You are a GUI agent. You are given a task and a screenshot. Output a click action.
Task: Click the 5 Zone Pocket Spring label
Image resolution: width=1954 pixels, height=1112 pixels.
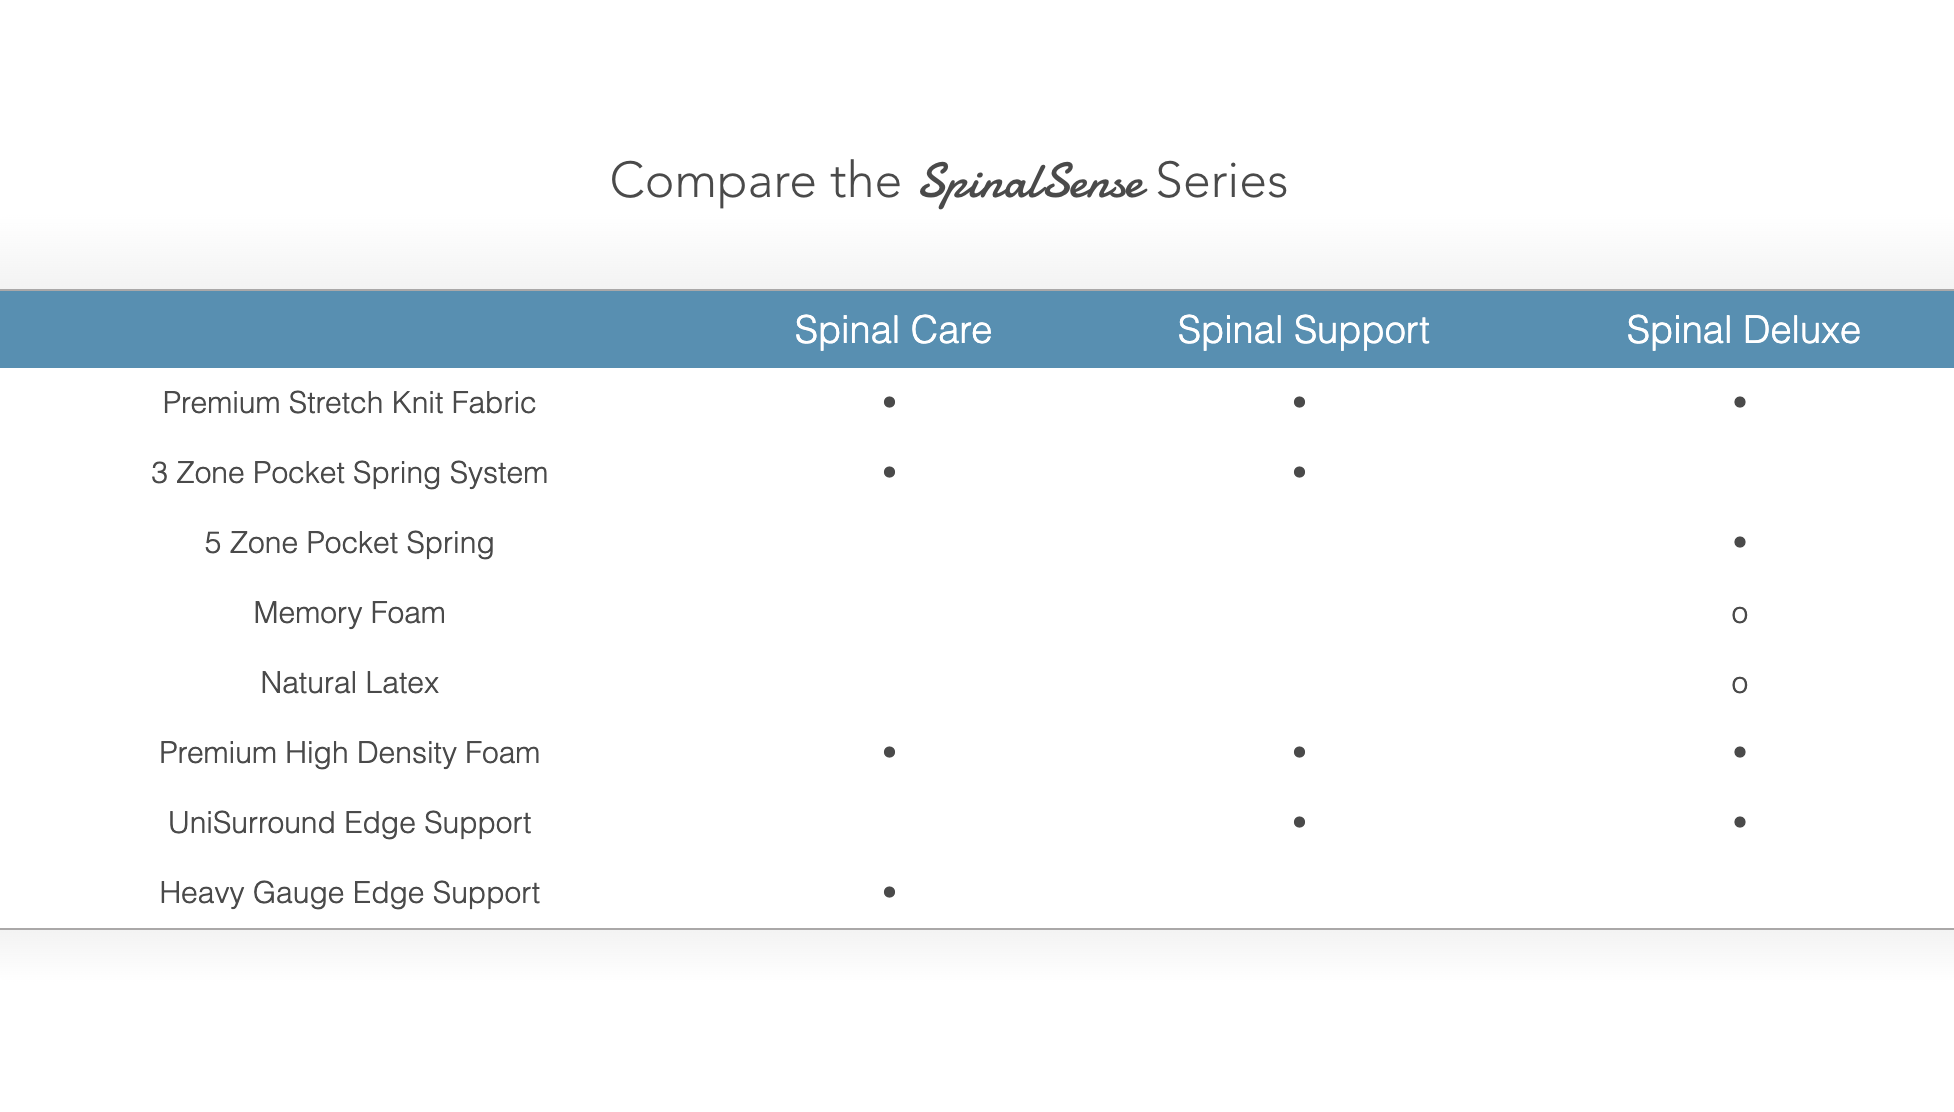pyautogui.click(x=349, y=543)
